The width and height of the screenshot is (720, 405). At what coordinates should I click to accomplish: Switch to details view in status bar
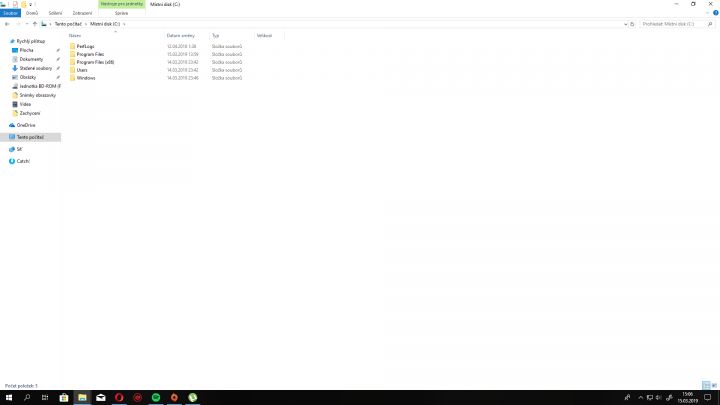tap(706, 385)
